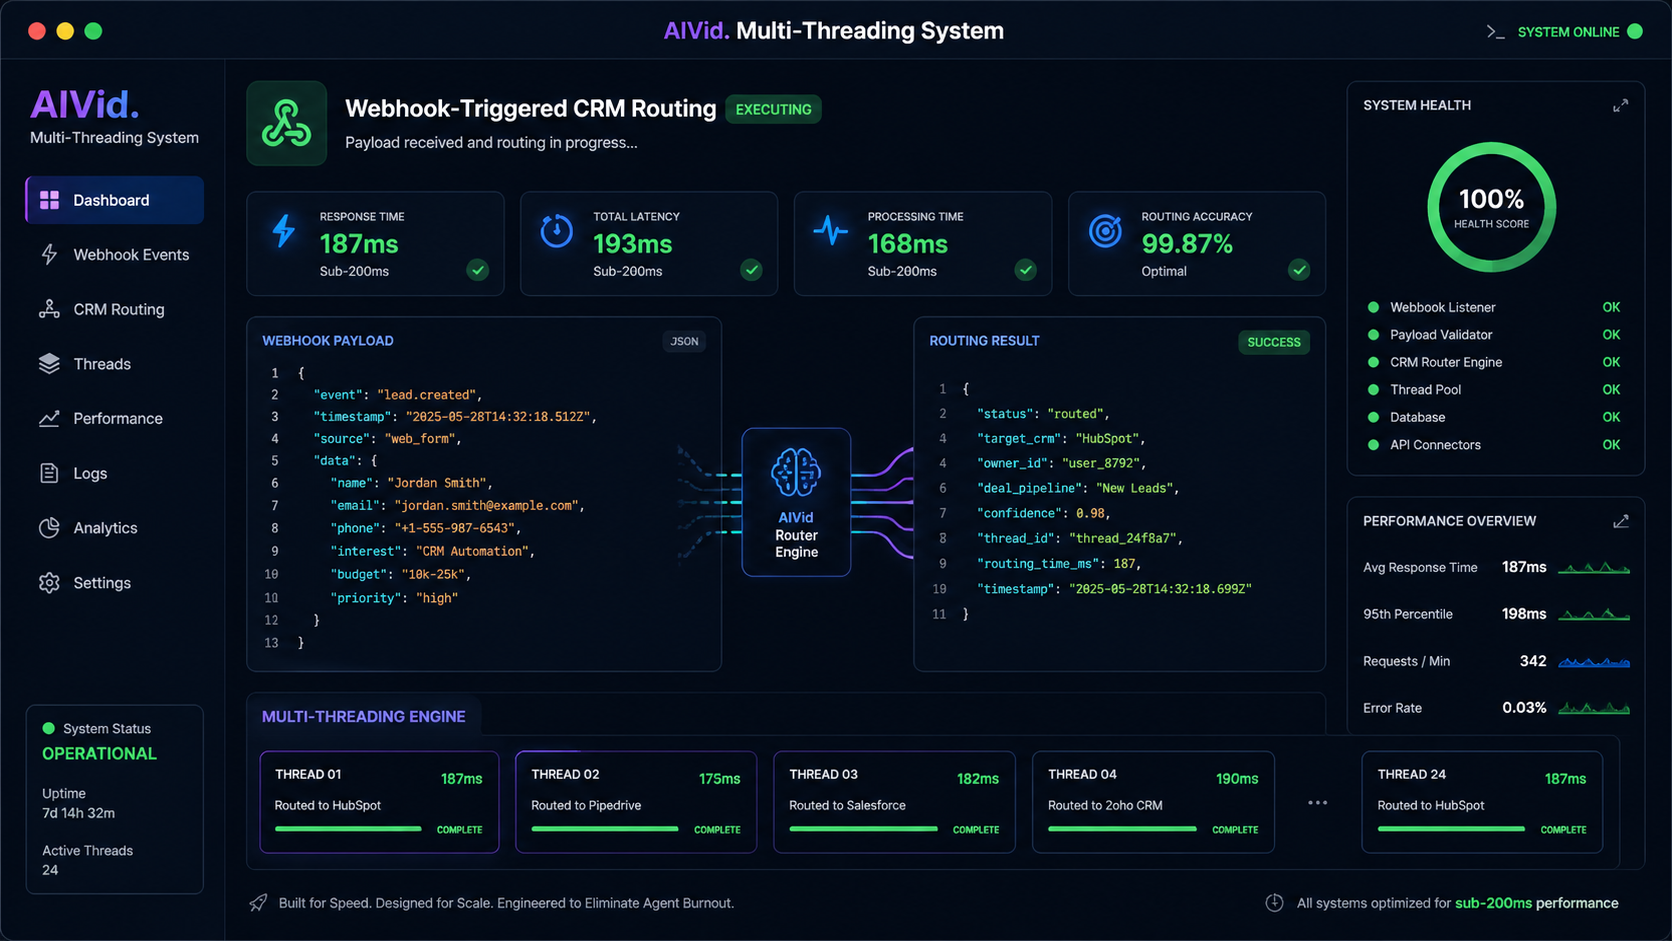Click the "OPERATIONAL" system status text
This screenshot has height=941, width=1672.
[x=99, y=754]
